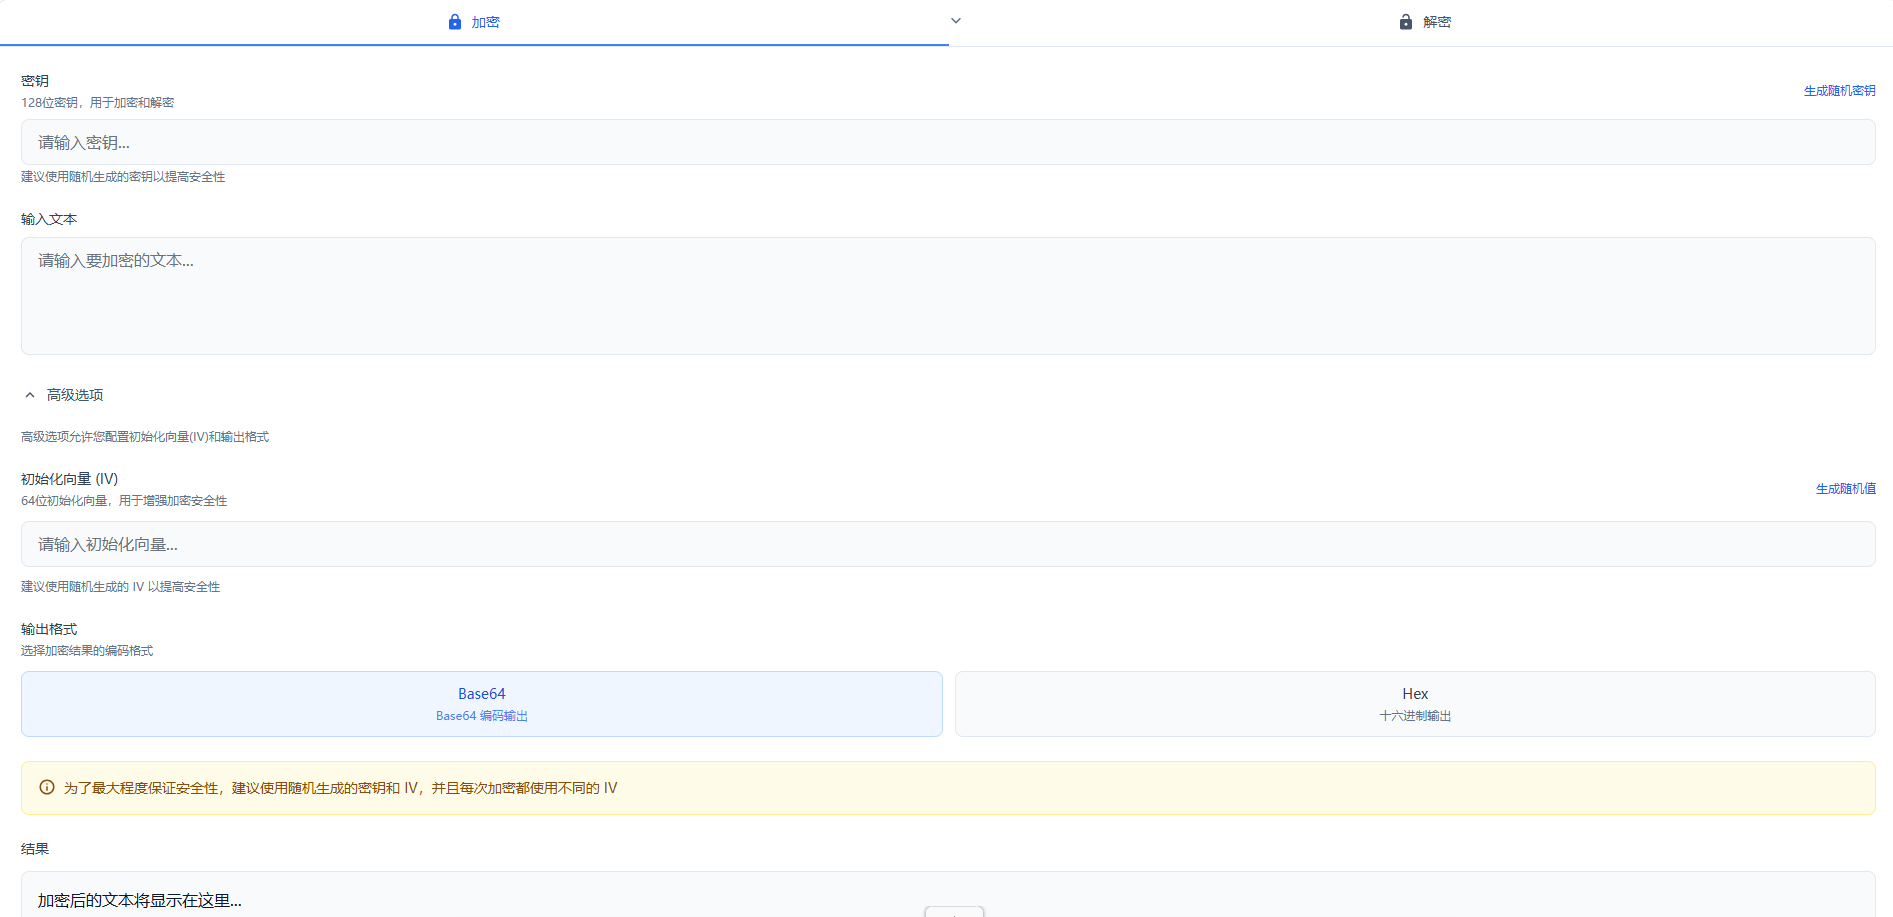Select the 加密 tab label
This screenshot has width=1893, height=917.
tap(485, 22)
